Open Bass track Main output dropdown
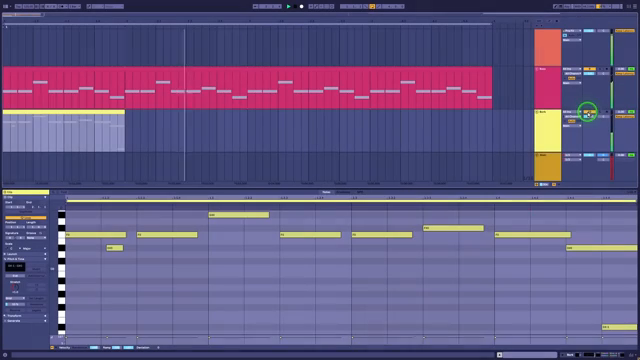This screenshot has height=360, width=640. click(x=572, y=83)
